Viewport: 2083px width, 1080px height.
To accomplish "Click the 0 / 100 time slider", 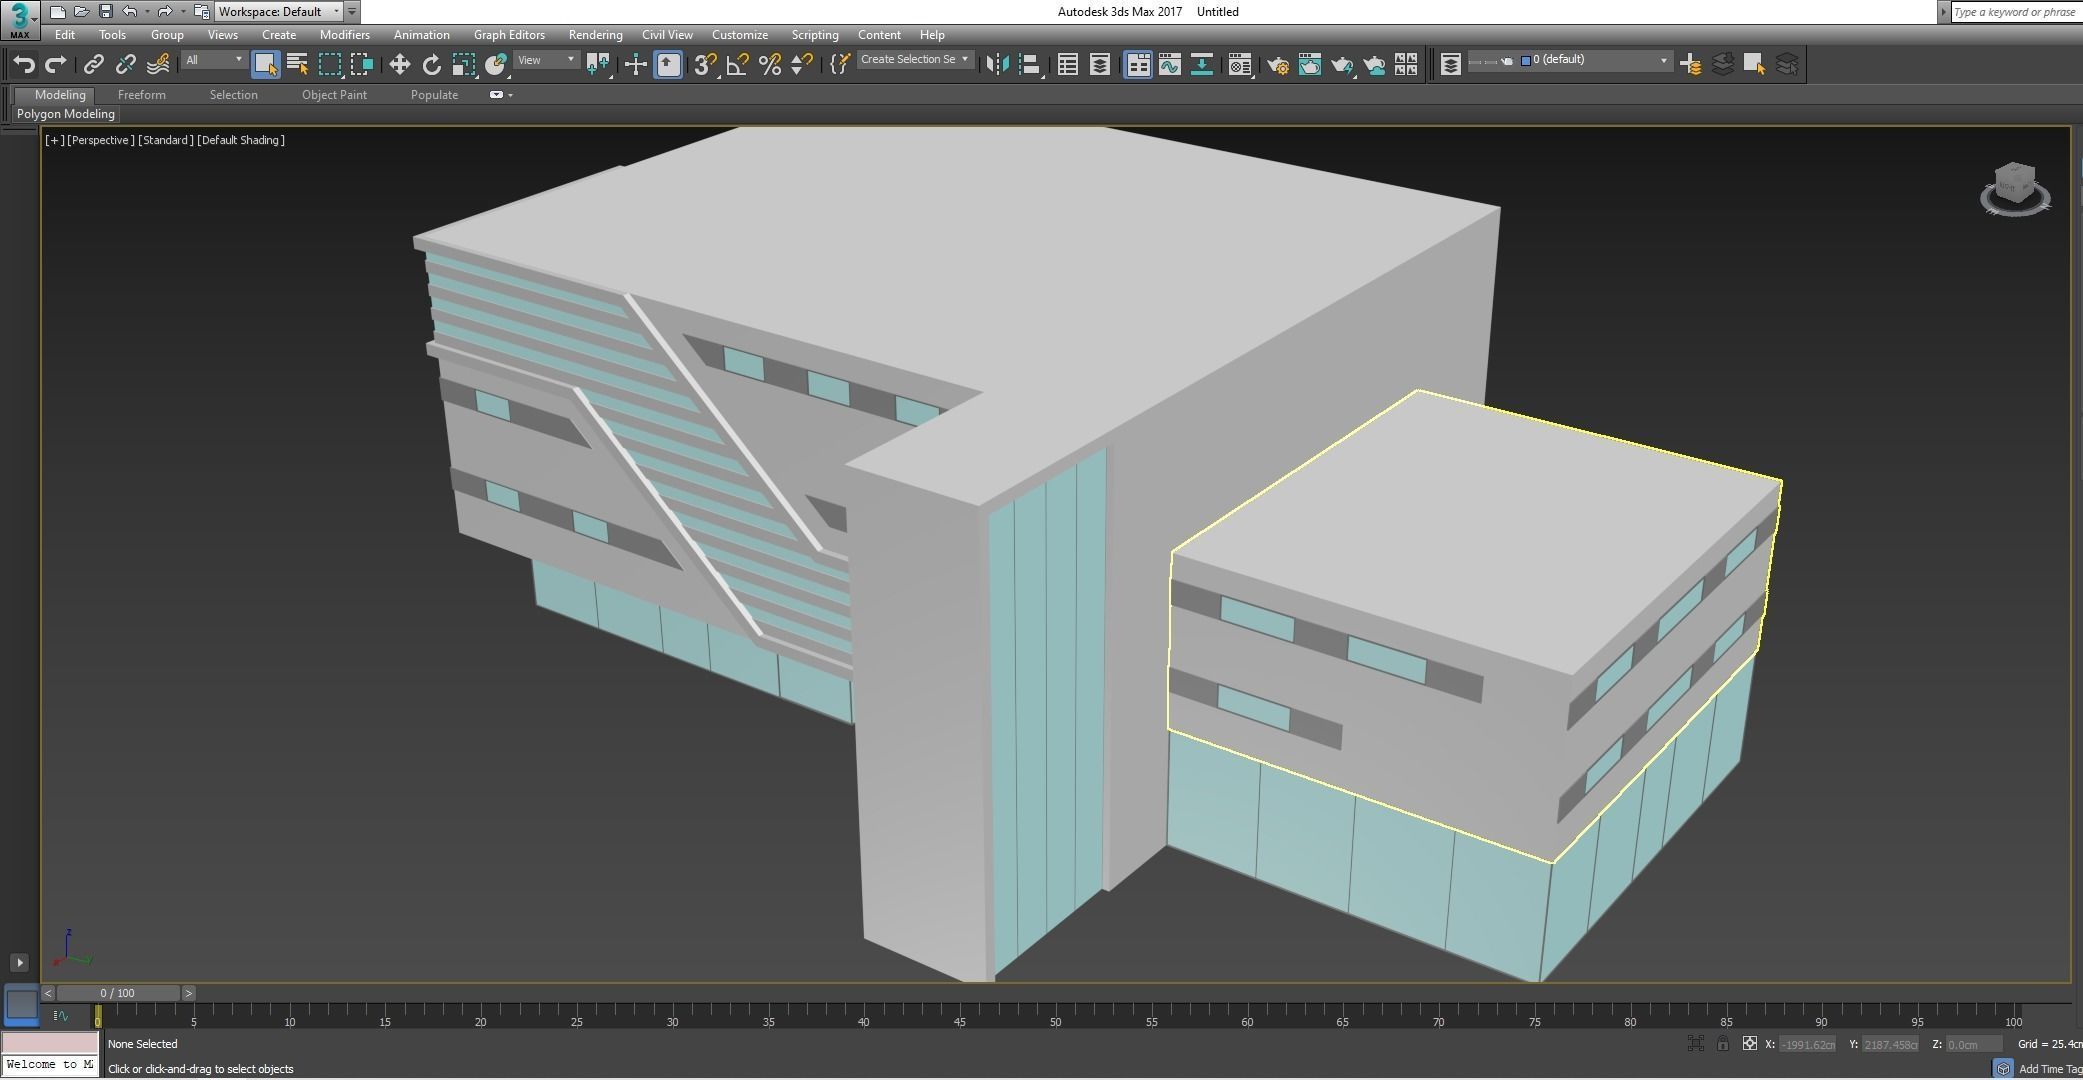I will coord(118,993).
